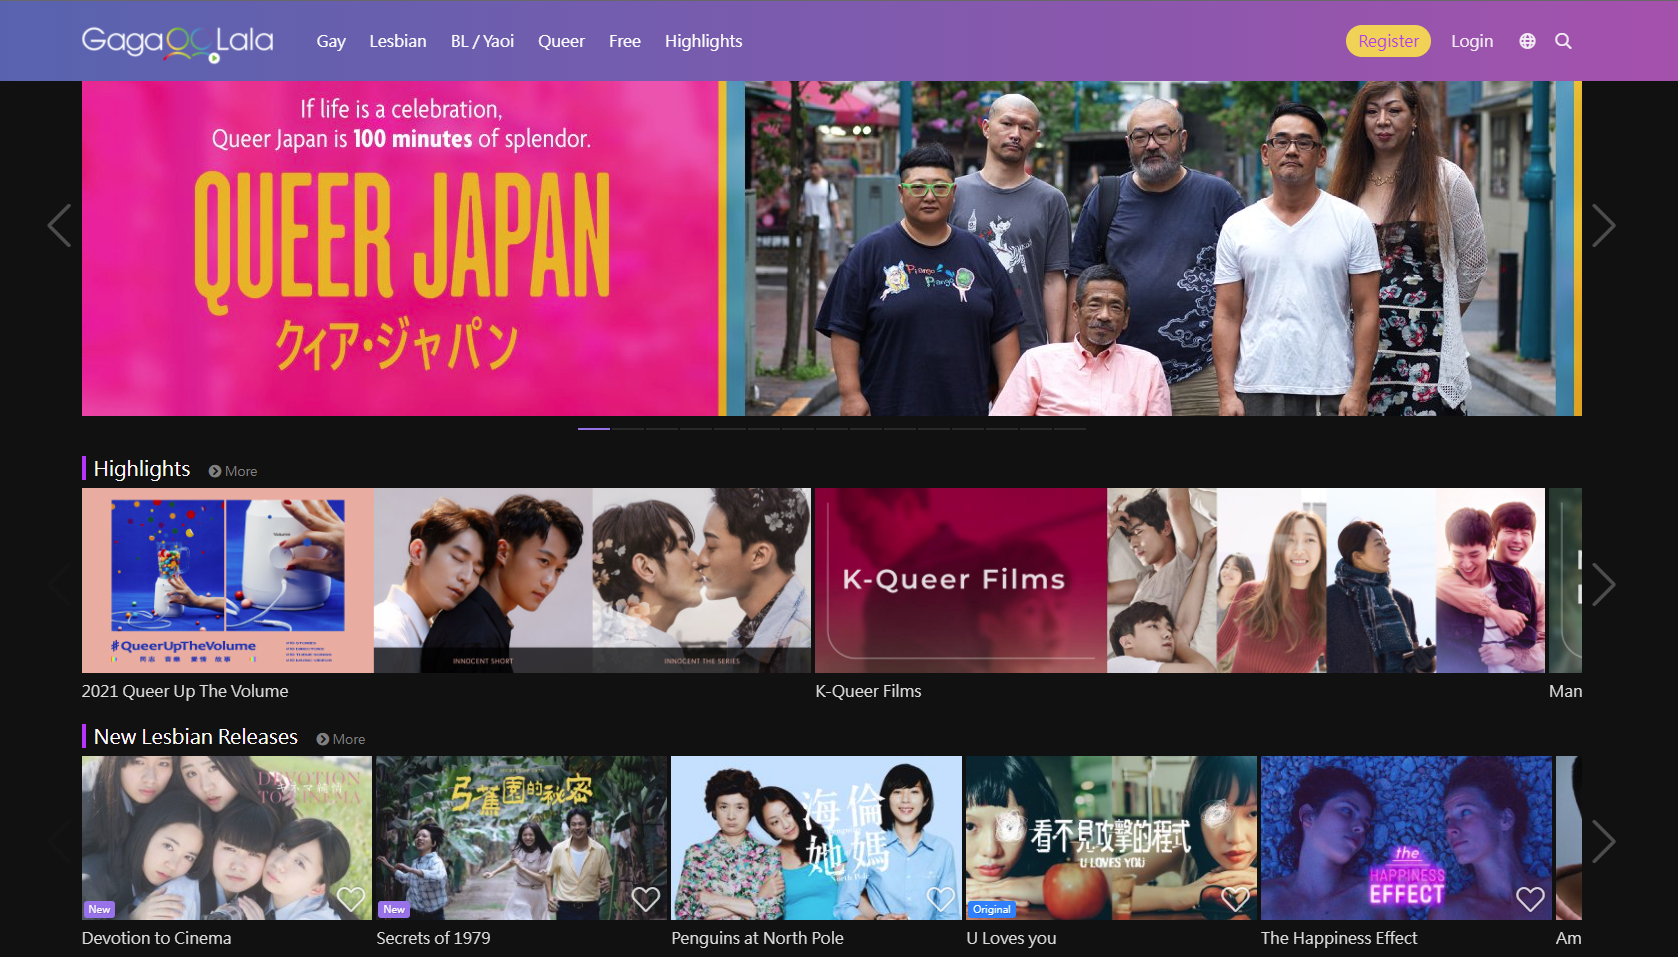Click the 'Penguins at North Pole' title

point(757,938)
